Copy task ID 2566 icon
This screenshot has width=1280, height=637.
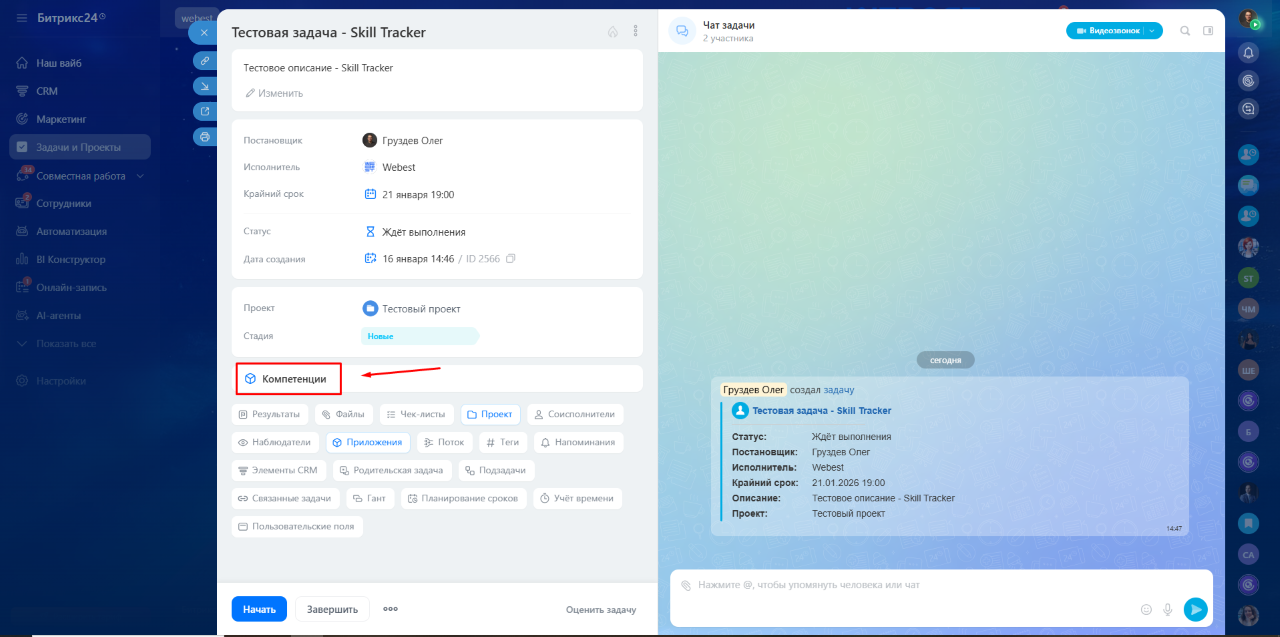point(510,259)
